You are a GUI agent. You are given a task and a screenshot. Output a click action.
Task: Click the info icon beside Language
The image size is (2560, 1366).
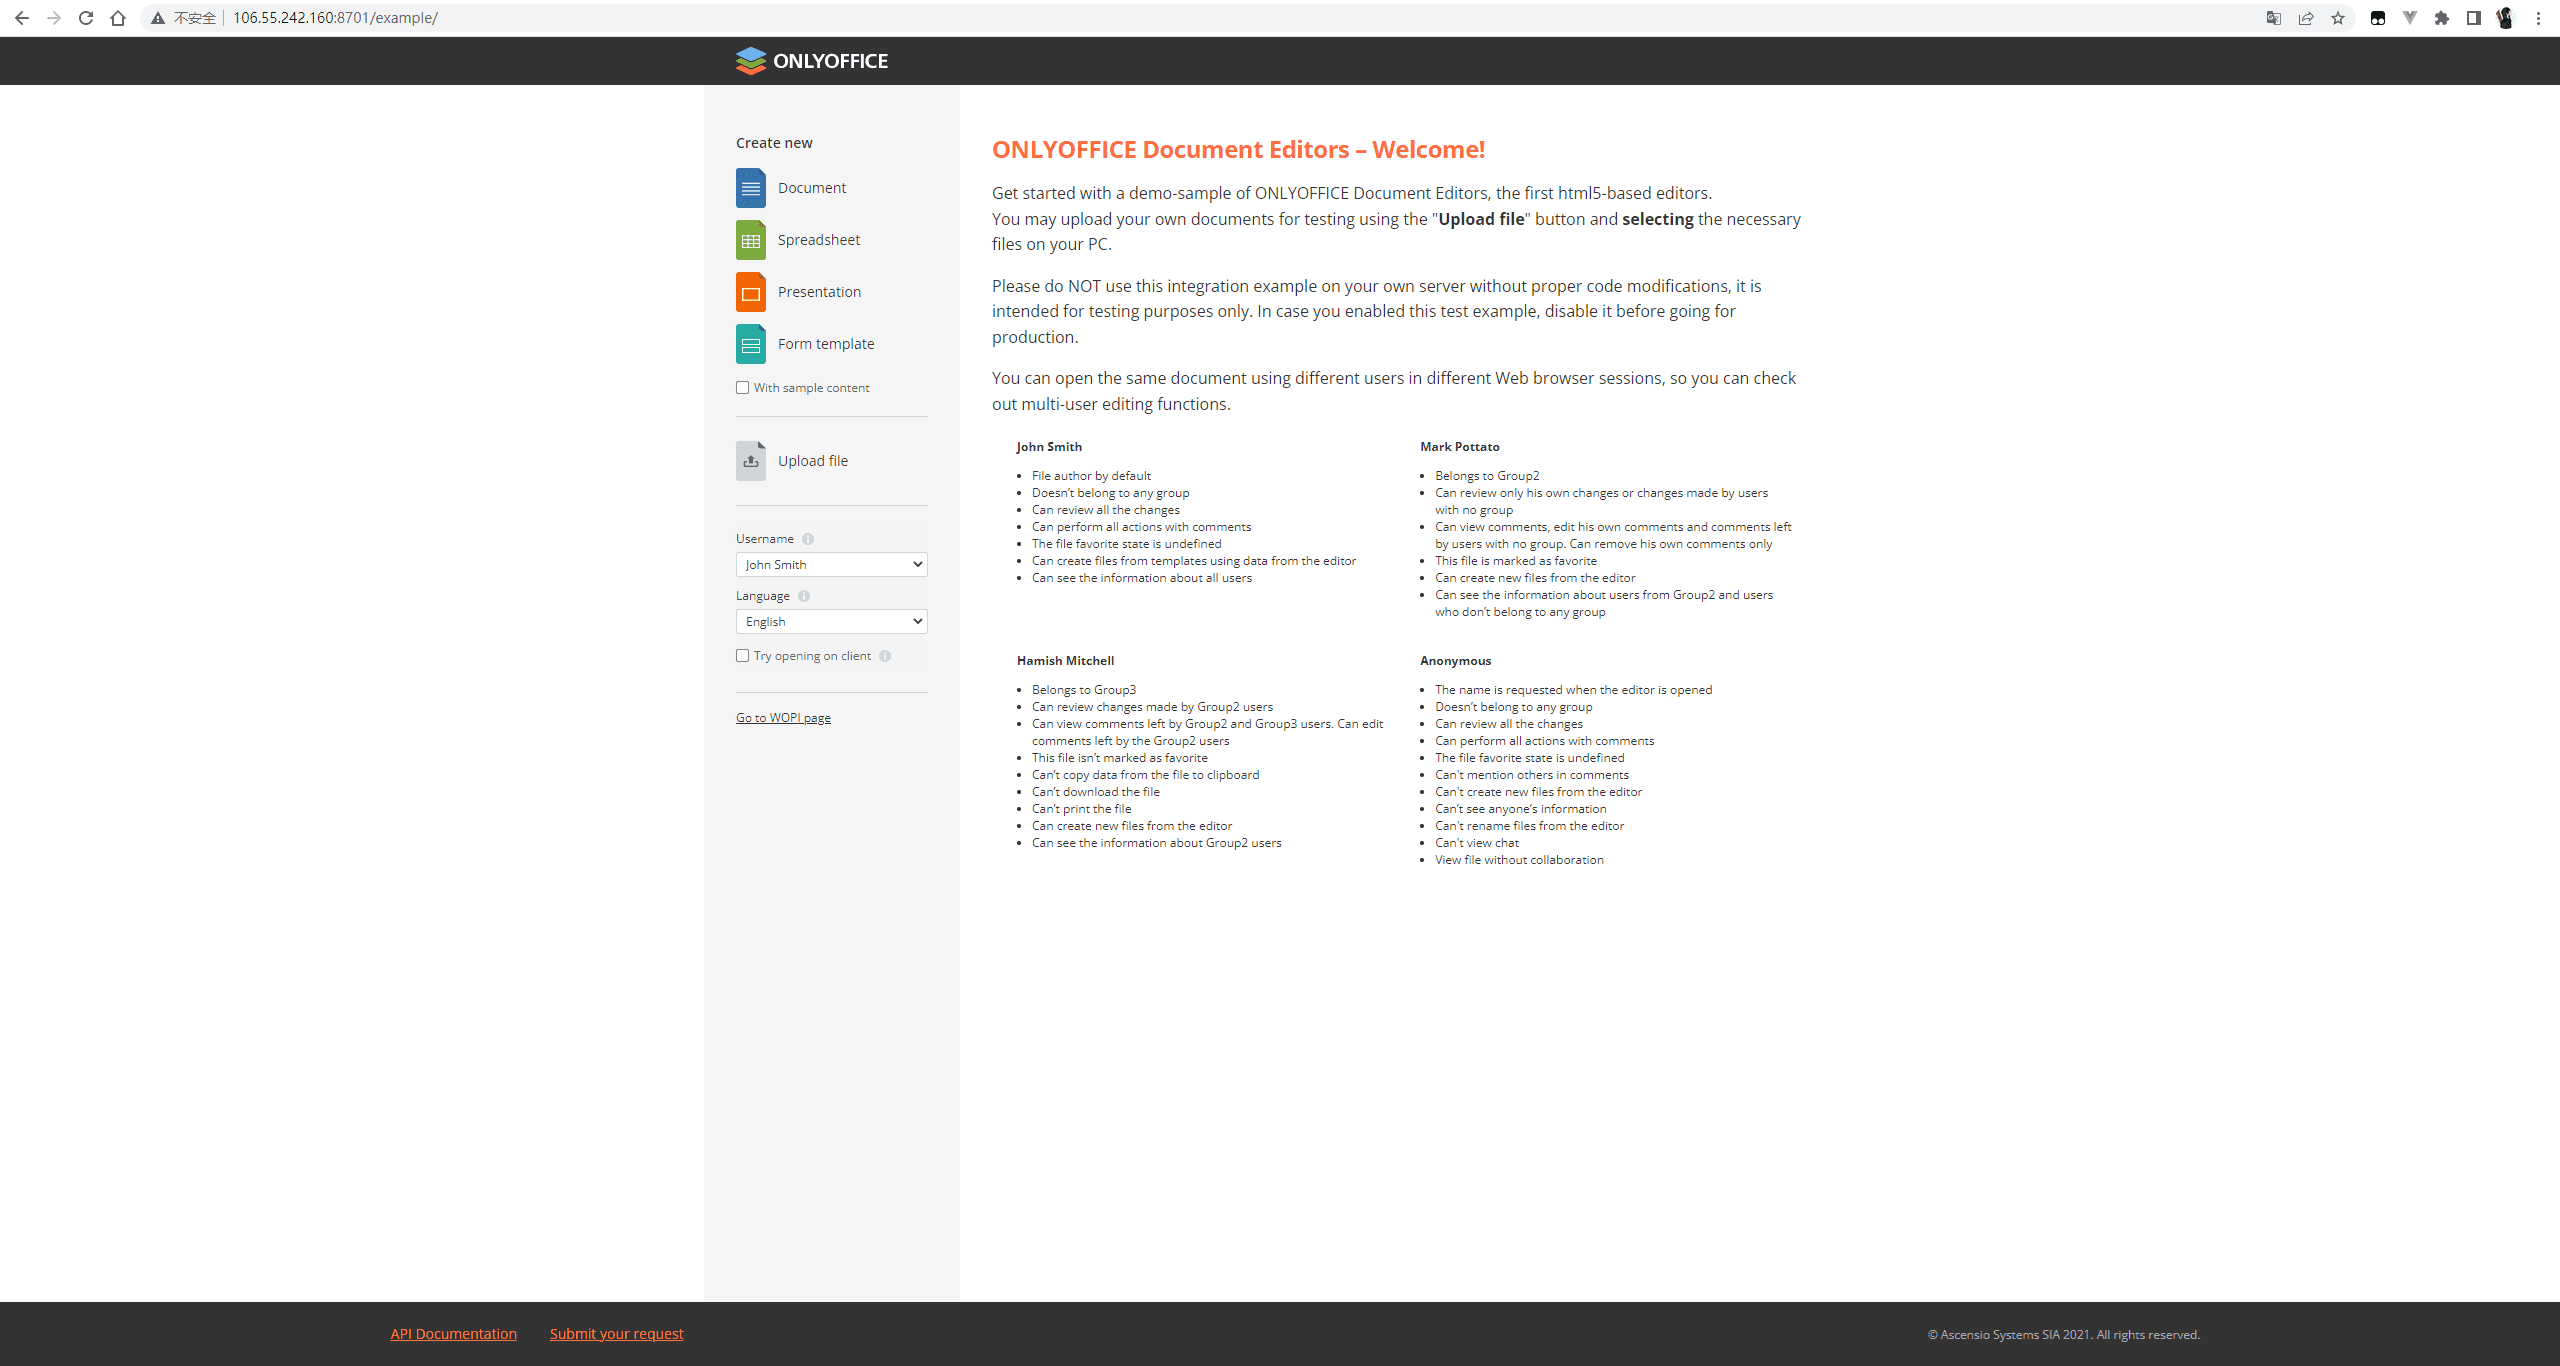click(x=804, y=596)
